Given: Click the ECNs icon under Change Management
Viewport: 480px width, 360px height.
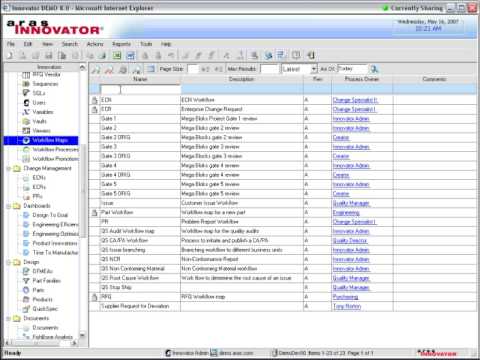Looking at the screenshot, I should tap(26, 178).
